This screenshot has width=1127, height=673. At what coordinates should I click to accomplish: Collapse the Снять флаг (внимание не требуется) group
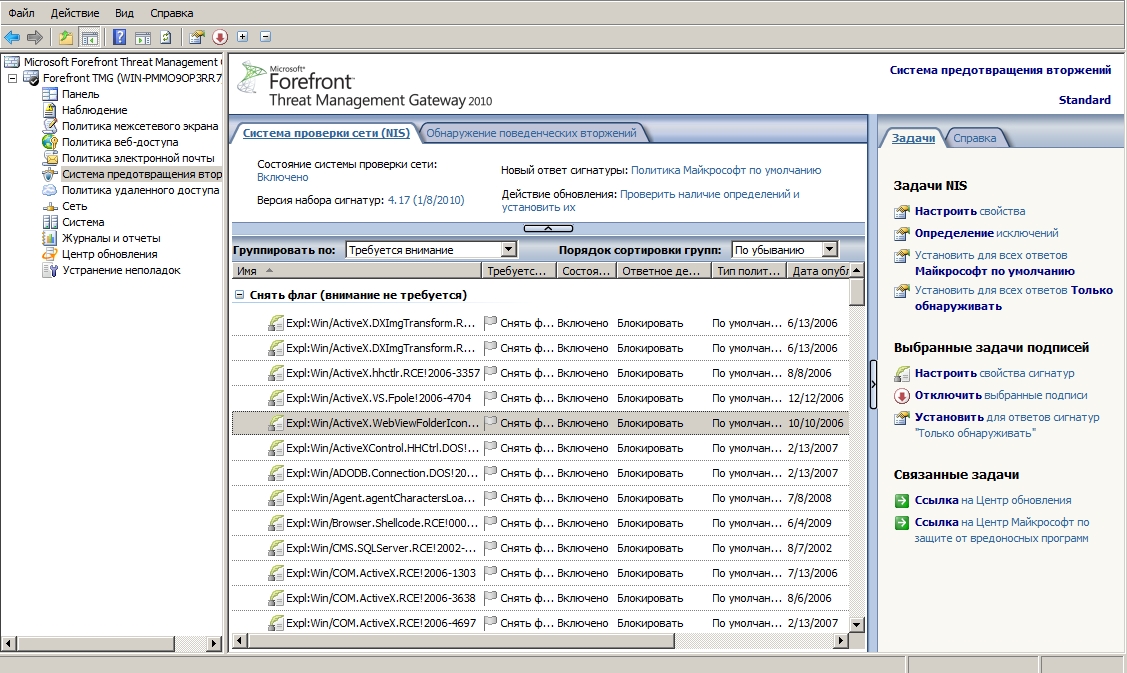(239, 295)
